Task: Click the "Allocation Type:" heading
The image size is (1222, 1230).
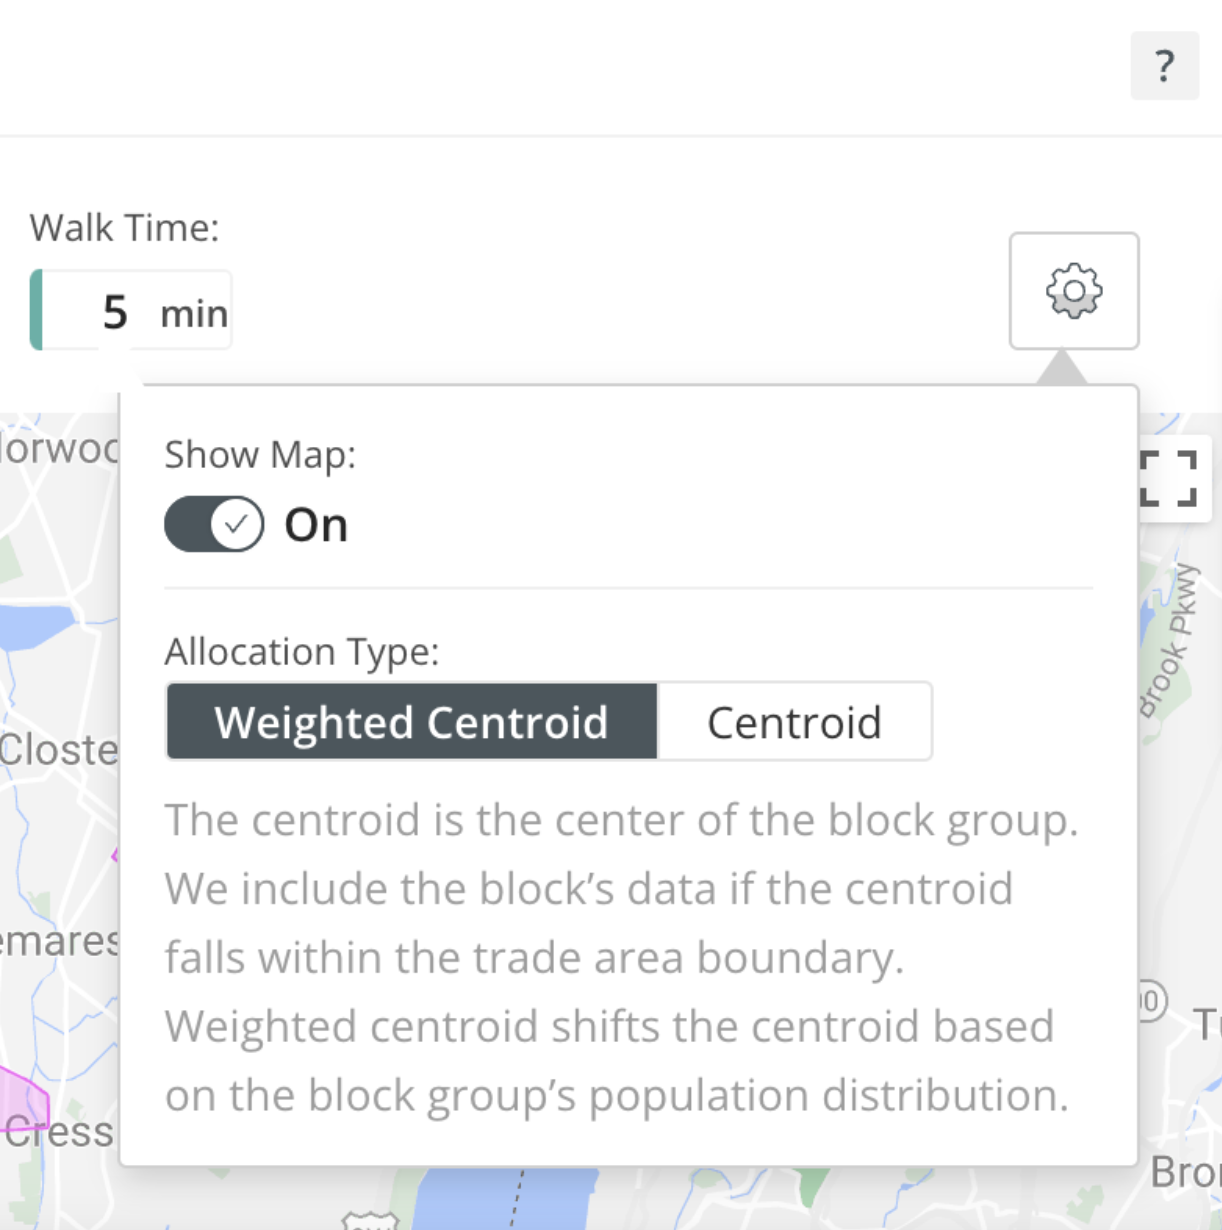Action: [x=301, y=652]
